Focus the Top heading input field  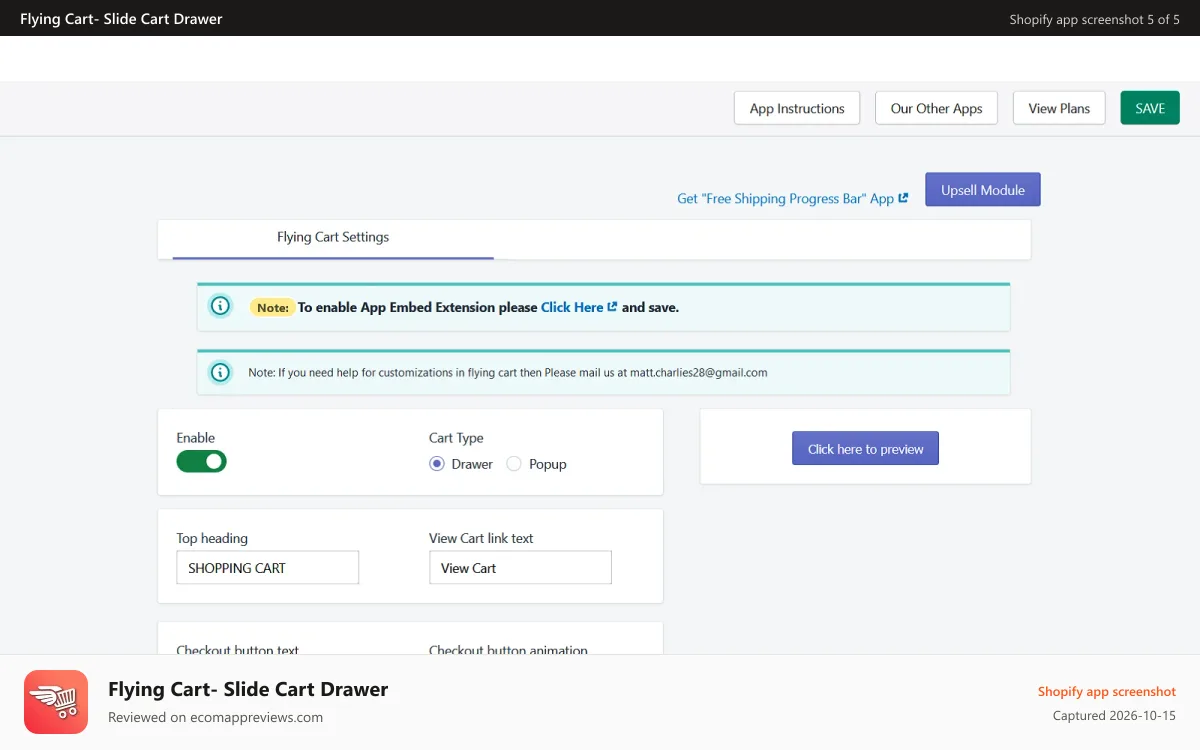click(x=268, y=568)
